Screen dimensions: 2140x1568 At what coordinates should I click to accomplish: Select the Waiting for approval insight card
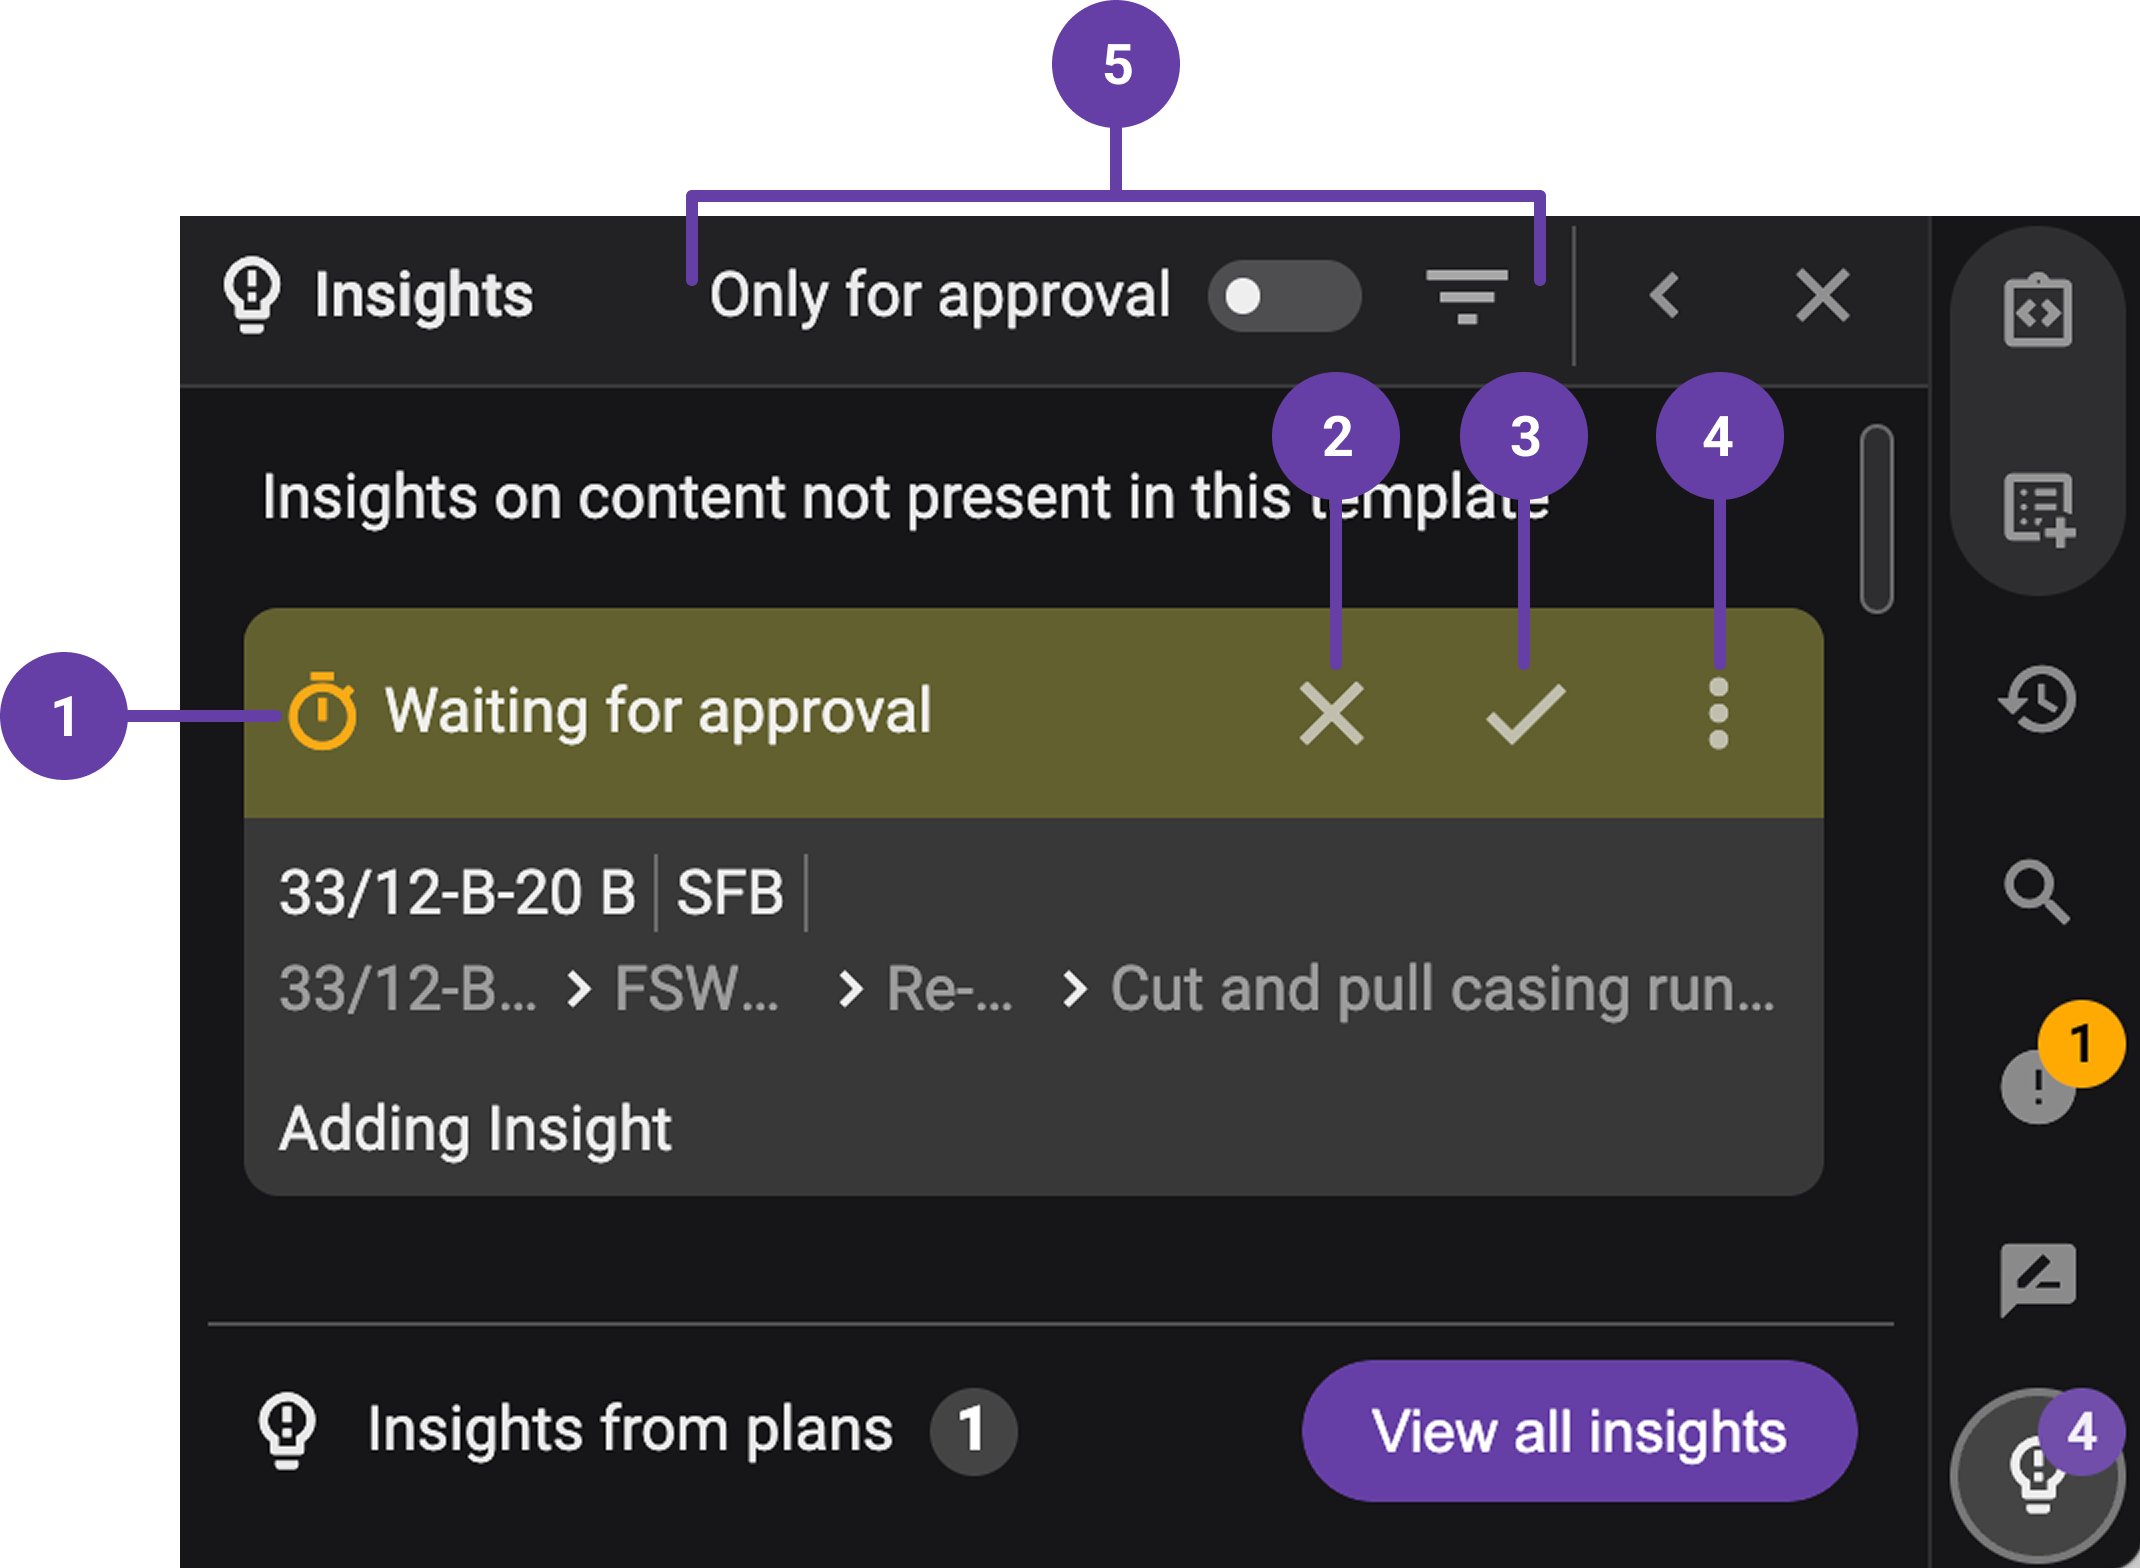tap(662, 713)
